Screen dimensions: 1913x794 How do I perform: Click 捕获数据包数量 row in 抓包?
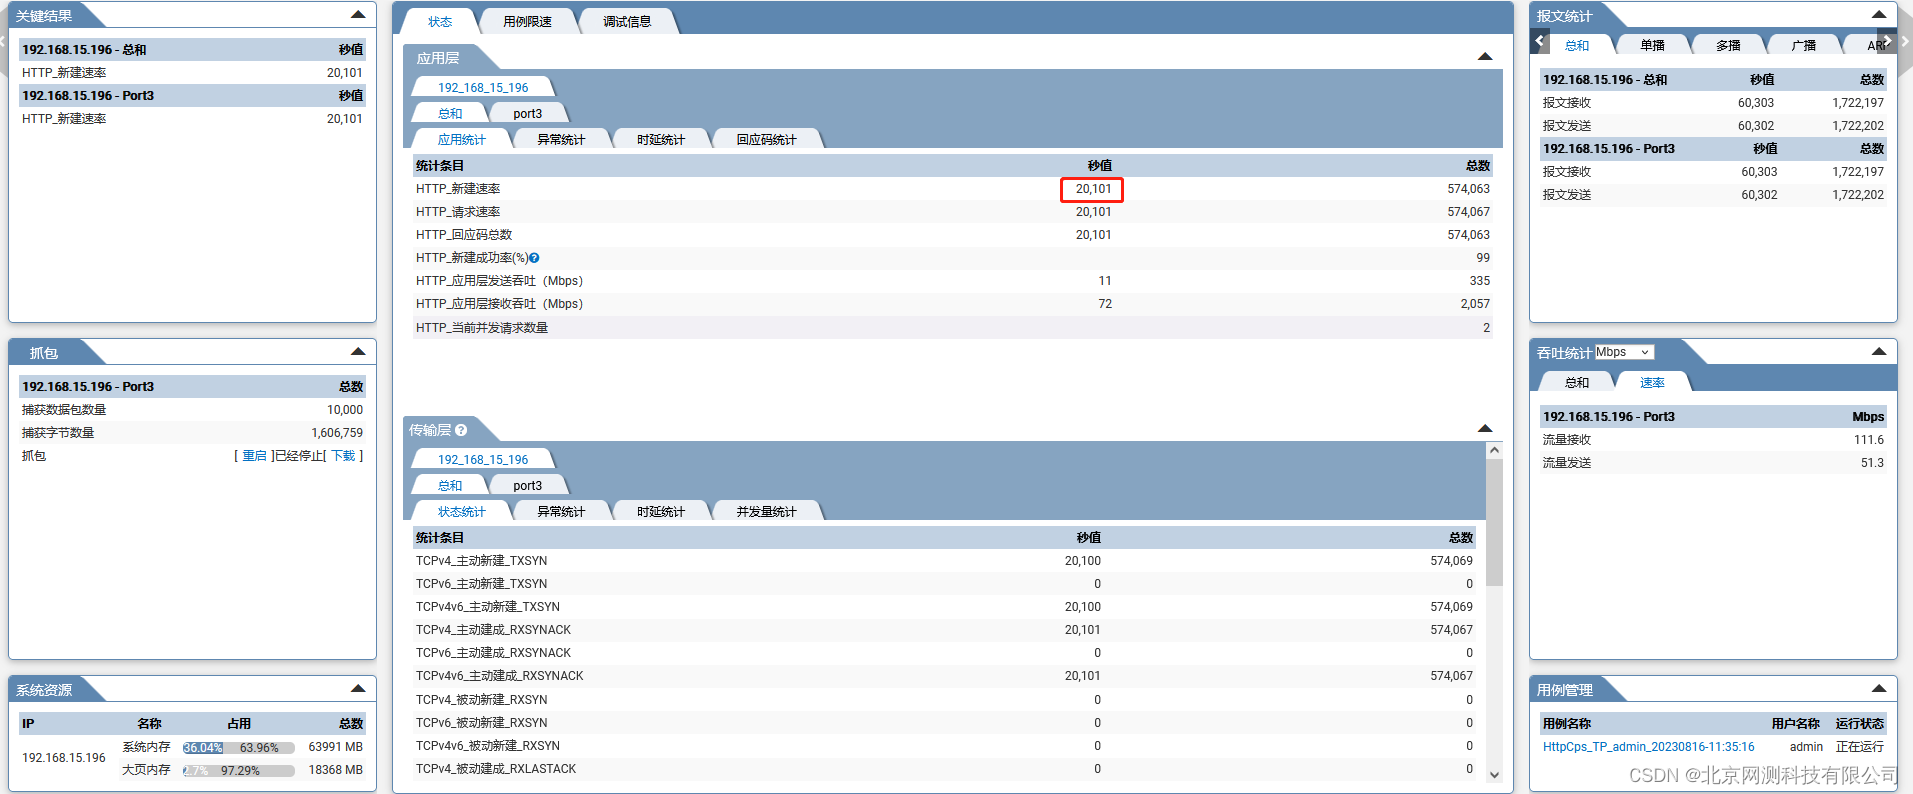pos(192,410)
